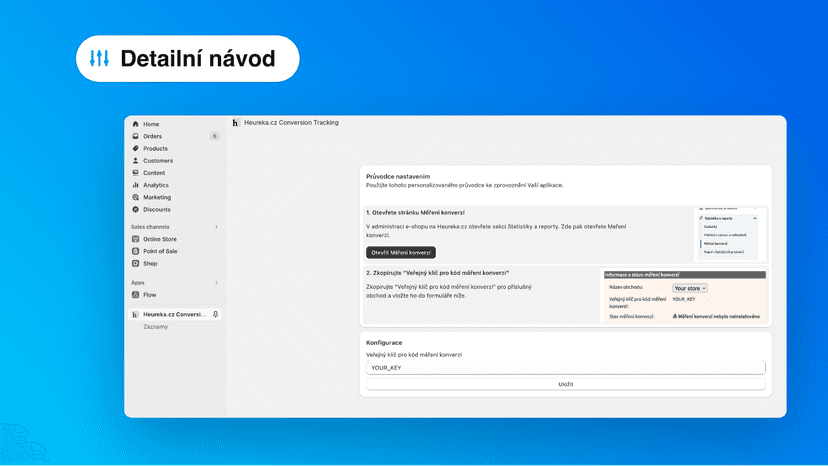Click the Home icon in sidebar
The width and height of the screenshot is (828, 466).
point(136,124)
